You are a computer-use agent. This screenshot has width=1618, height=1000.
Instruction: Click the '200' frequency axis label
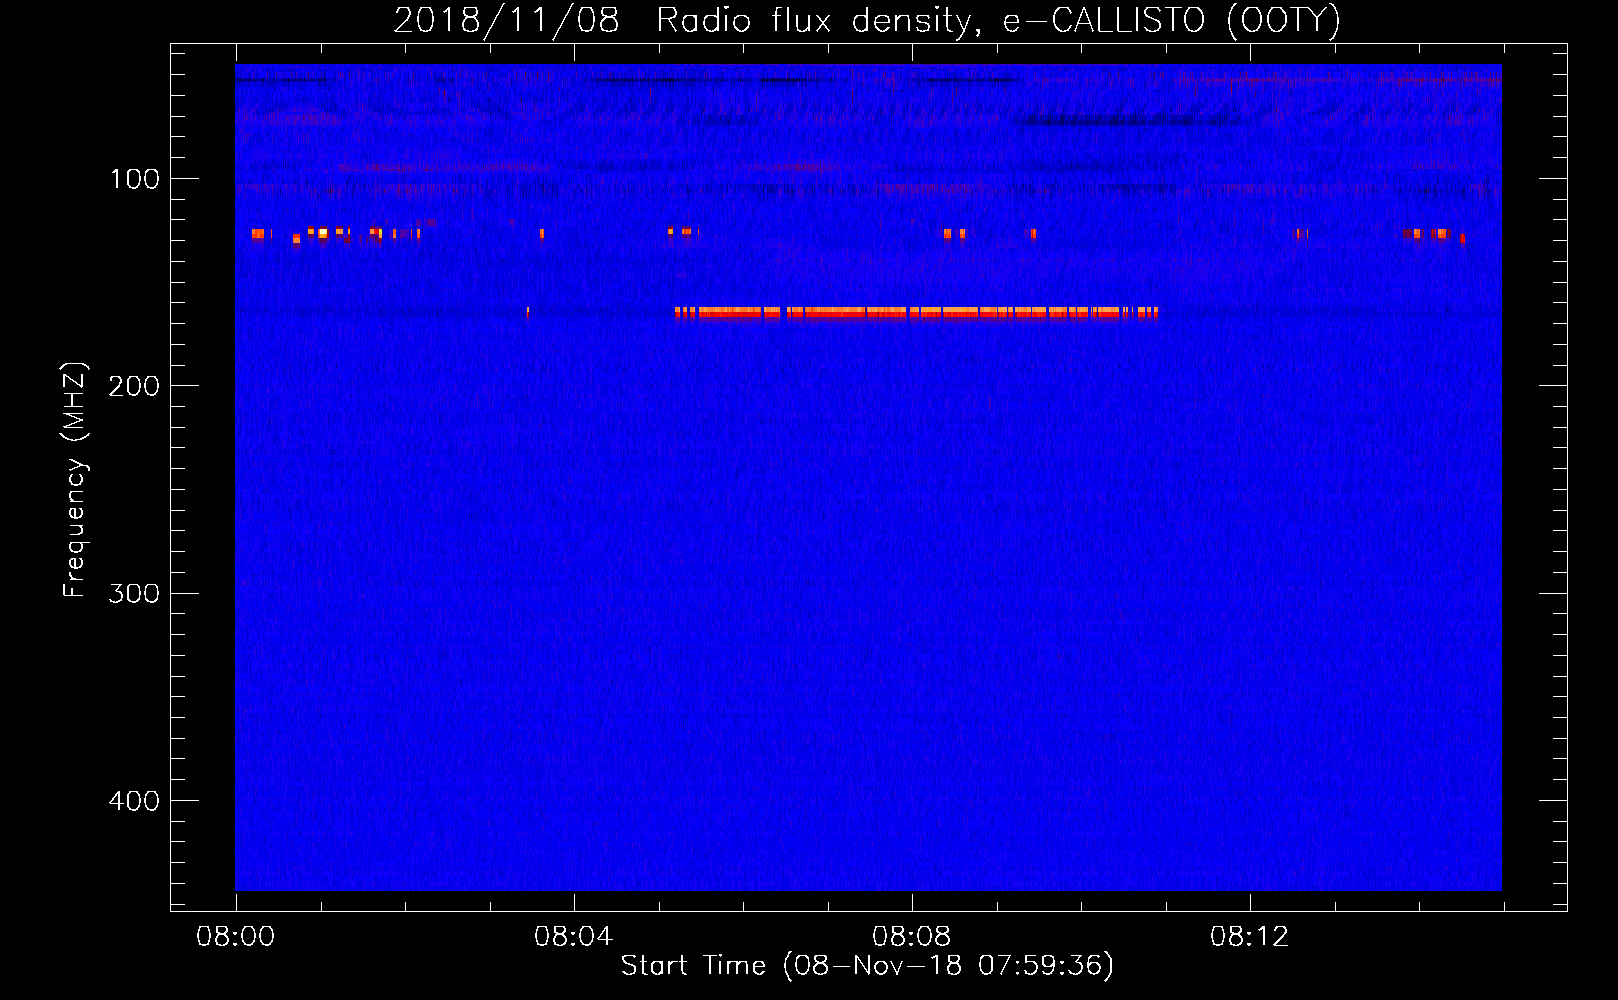pos(134,386)
